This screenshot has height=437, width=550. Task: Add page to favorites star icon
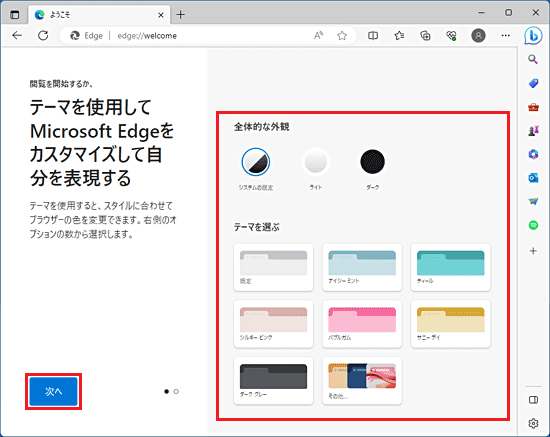342,35
